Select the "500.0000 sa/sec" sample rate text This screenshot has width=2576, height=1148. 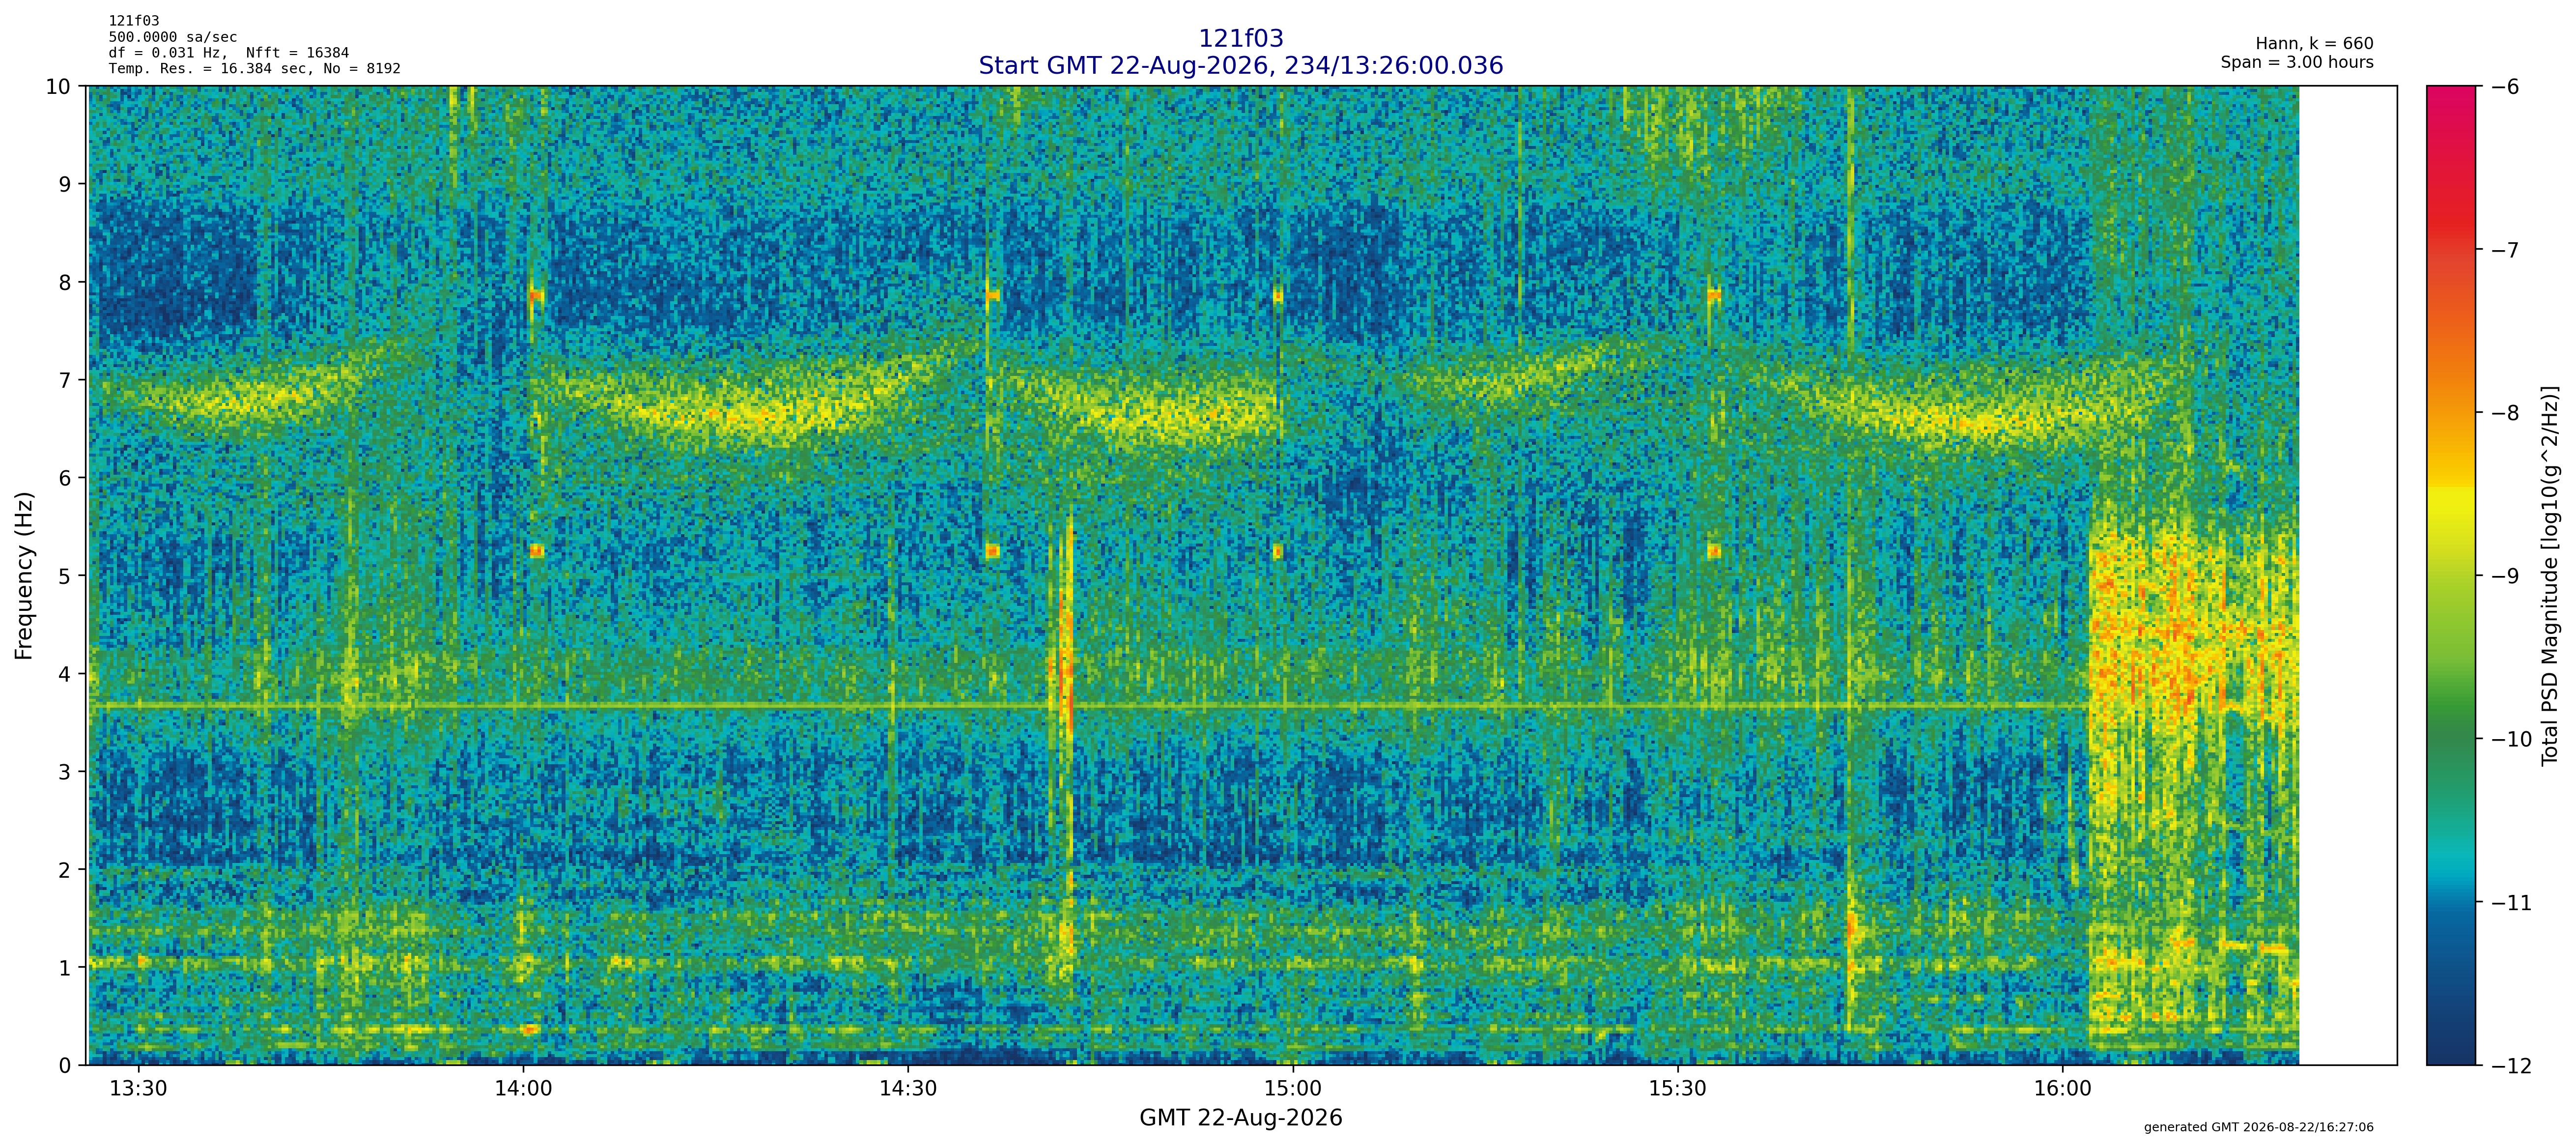coord(173,37)
